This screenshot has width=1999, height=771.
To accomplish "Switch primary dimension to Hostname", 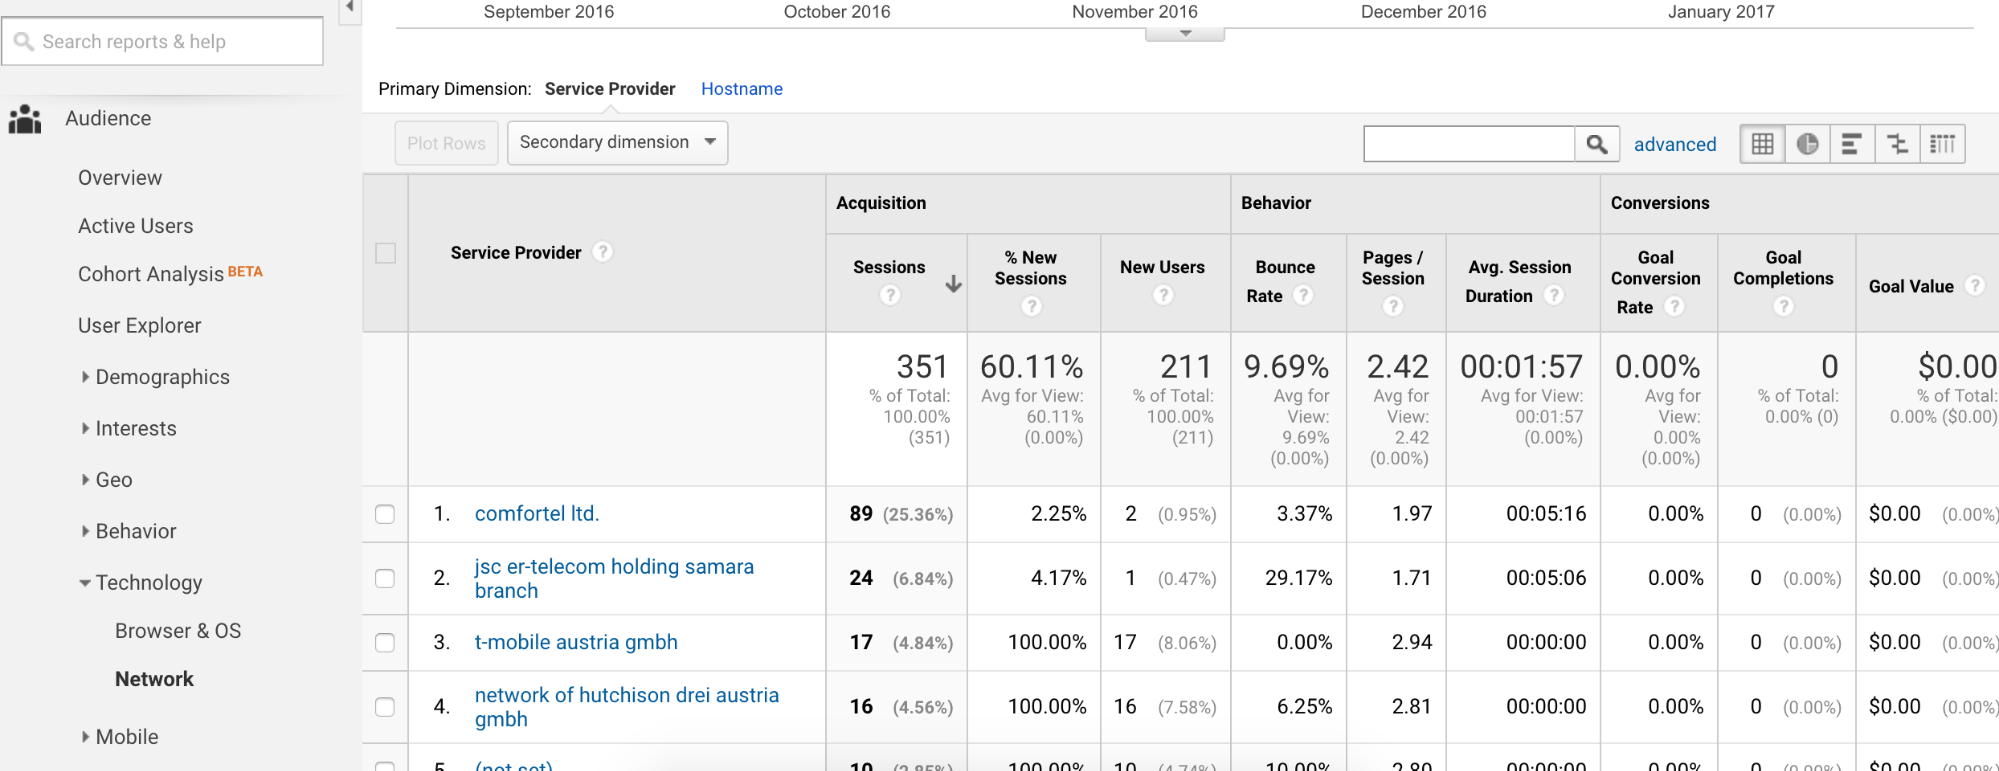I will 741,89.
